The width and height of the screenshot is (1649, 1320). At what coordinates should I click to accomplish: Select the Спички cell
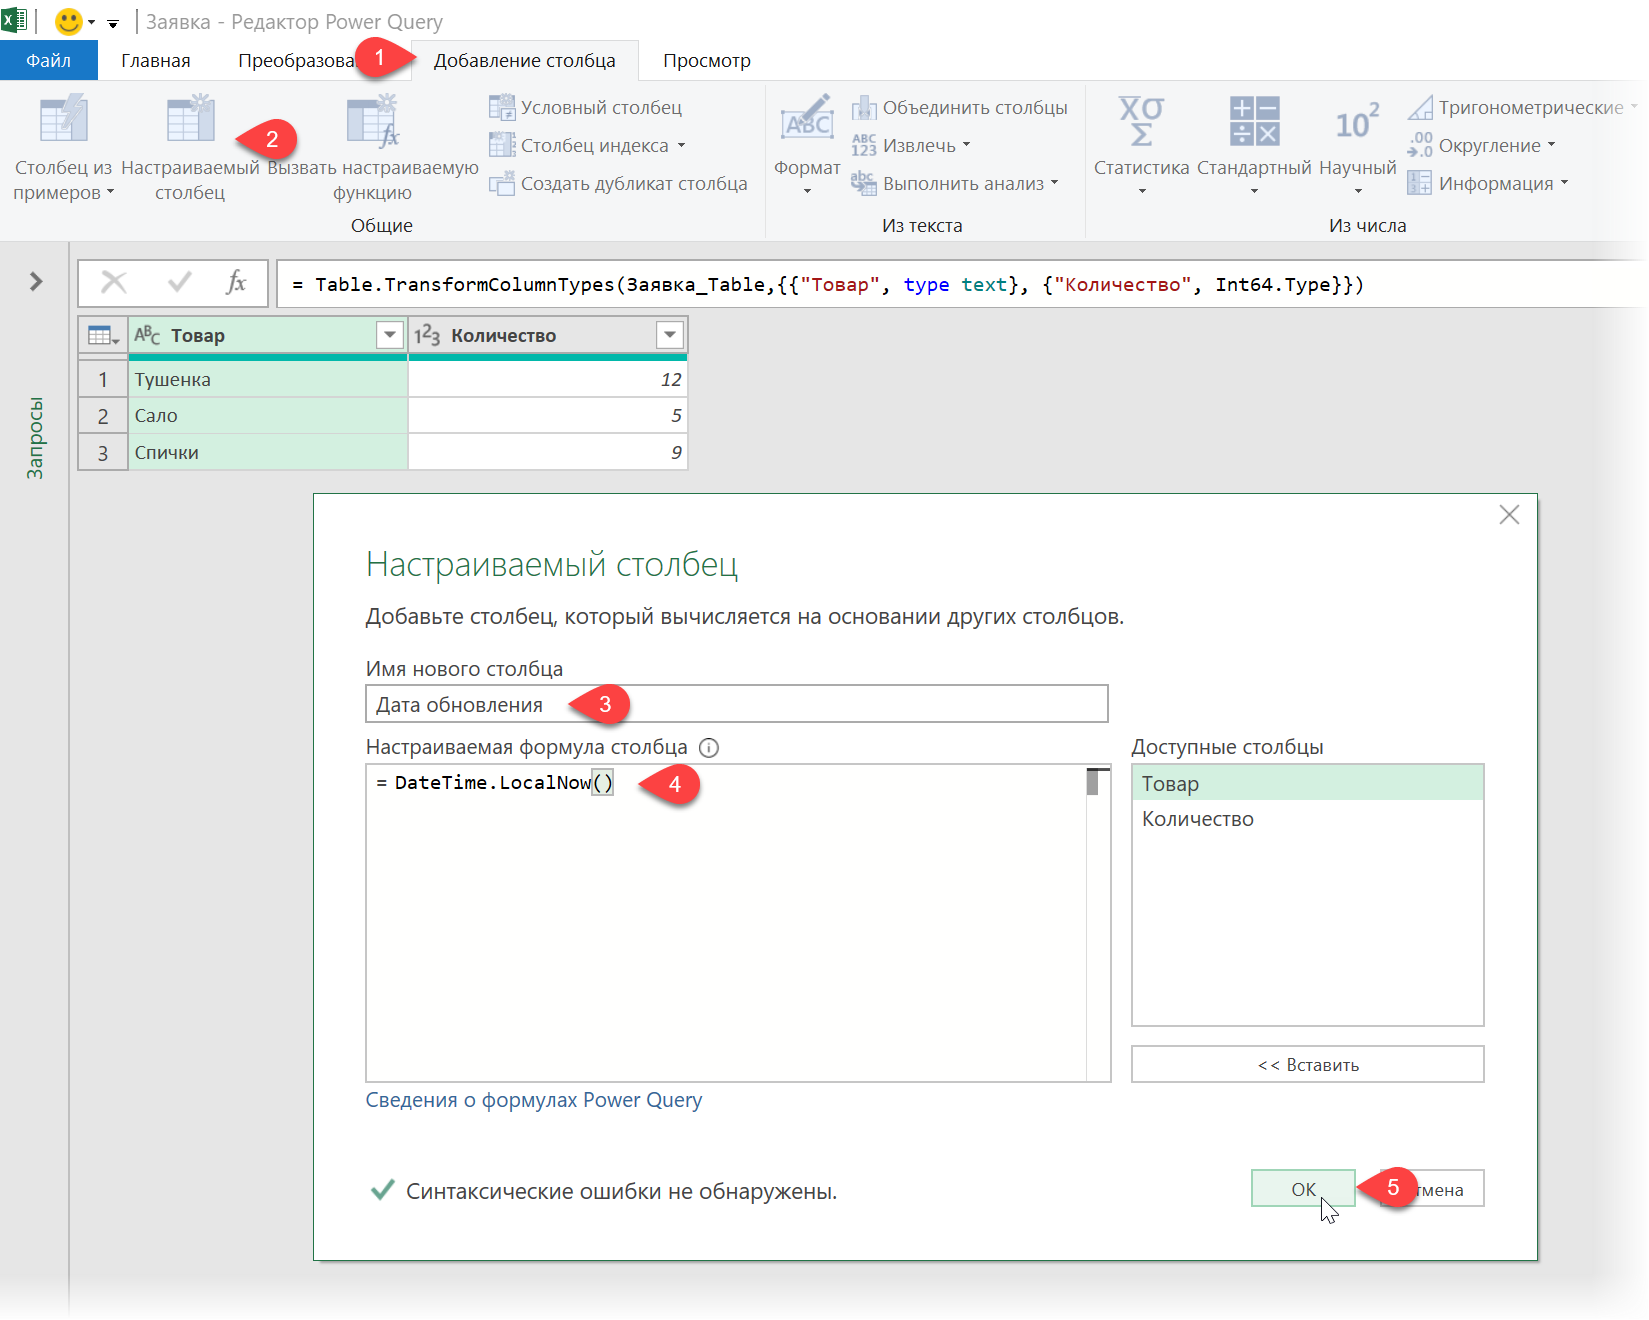pos(268,452)
